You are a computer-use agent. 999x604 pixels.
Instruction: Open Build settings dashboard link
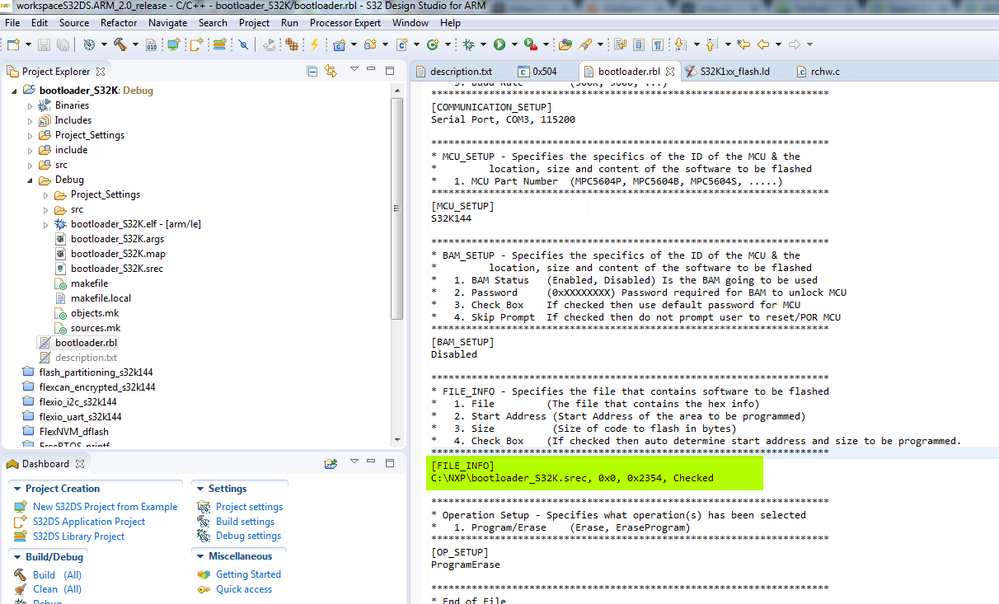[x=245, y=521]
